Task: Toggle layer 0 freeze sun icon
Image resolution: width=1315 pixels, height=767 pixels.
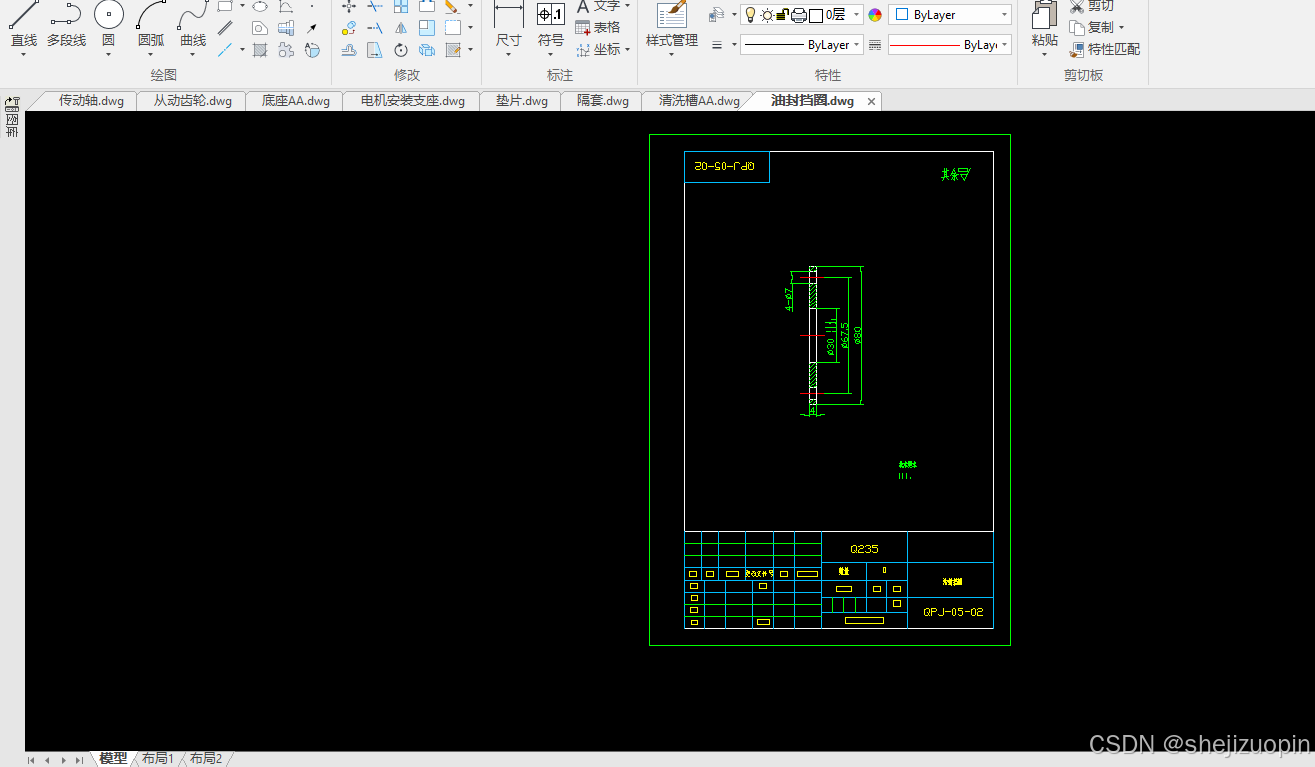Action: tap(767, 15)
